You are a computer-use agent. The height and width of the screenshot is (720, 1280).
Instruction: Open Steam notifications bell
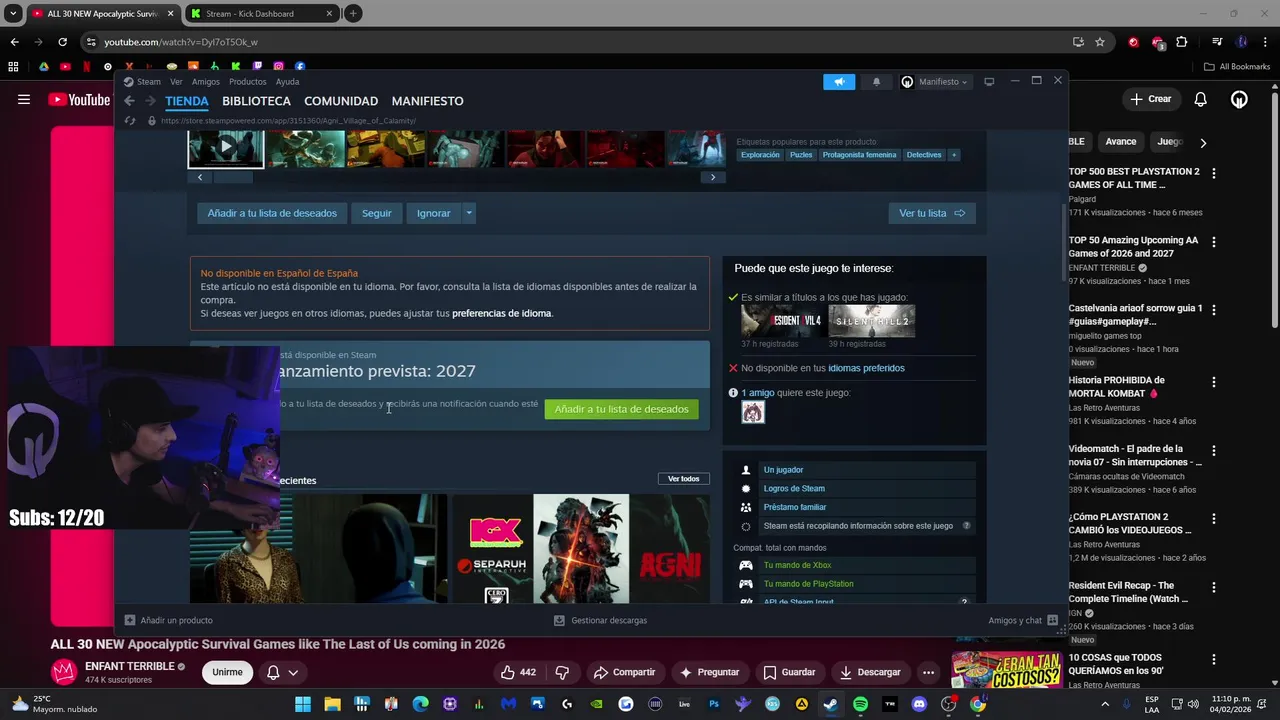pos(876,82)
